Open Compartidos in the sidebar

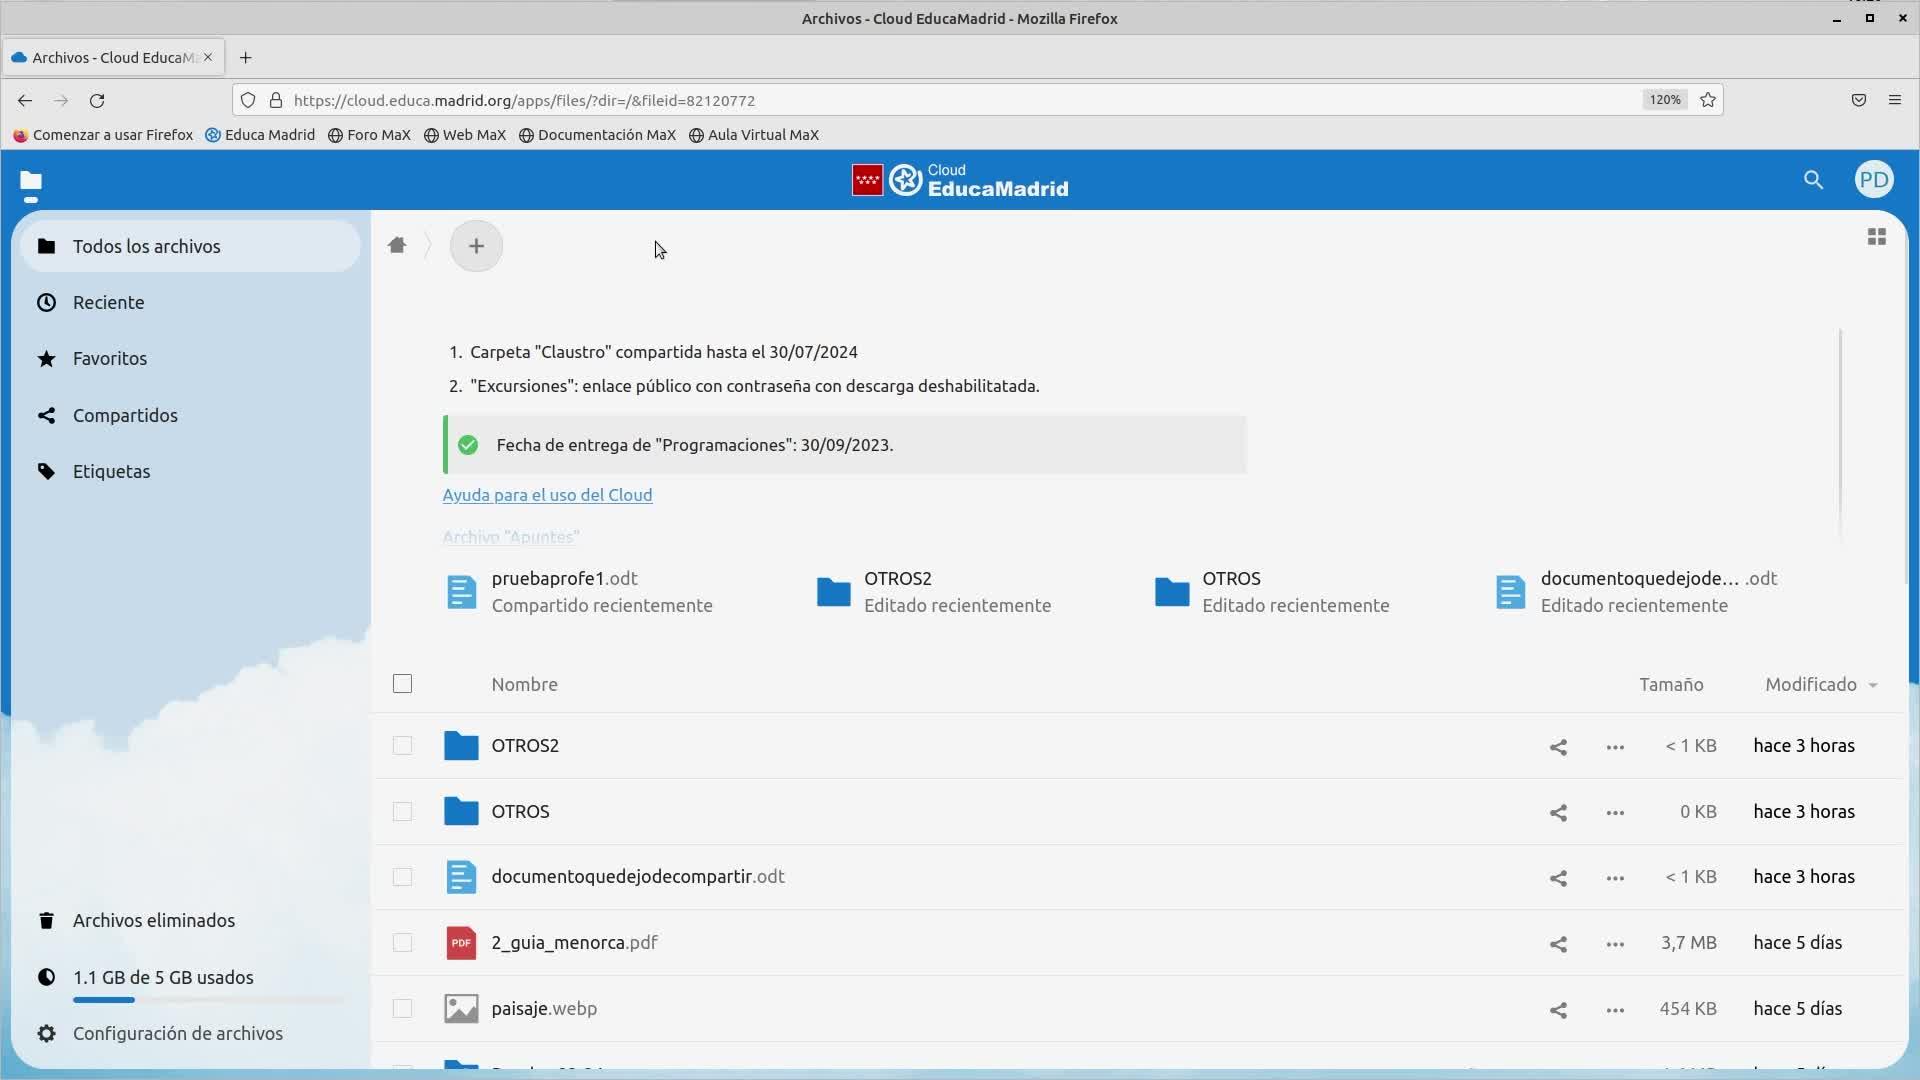click(125, 415)
